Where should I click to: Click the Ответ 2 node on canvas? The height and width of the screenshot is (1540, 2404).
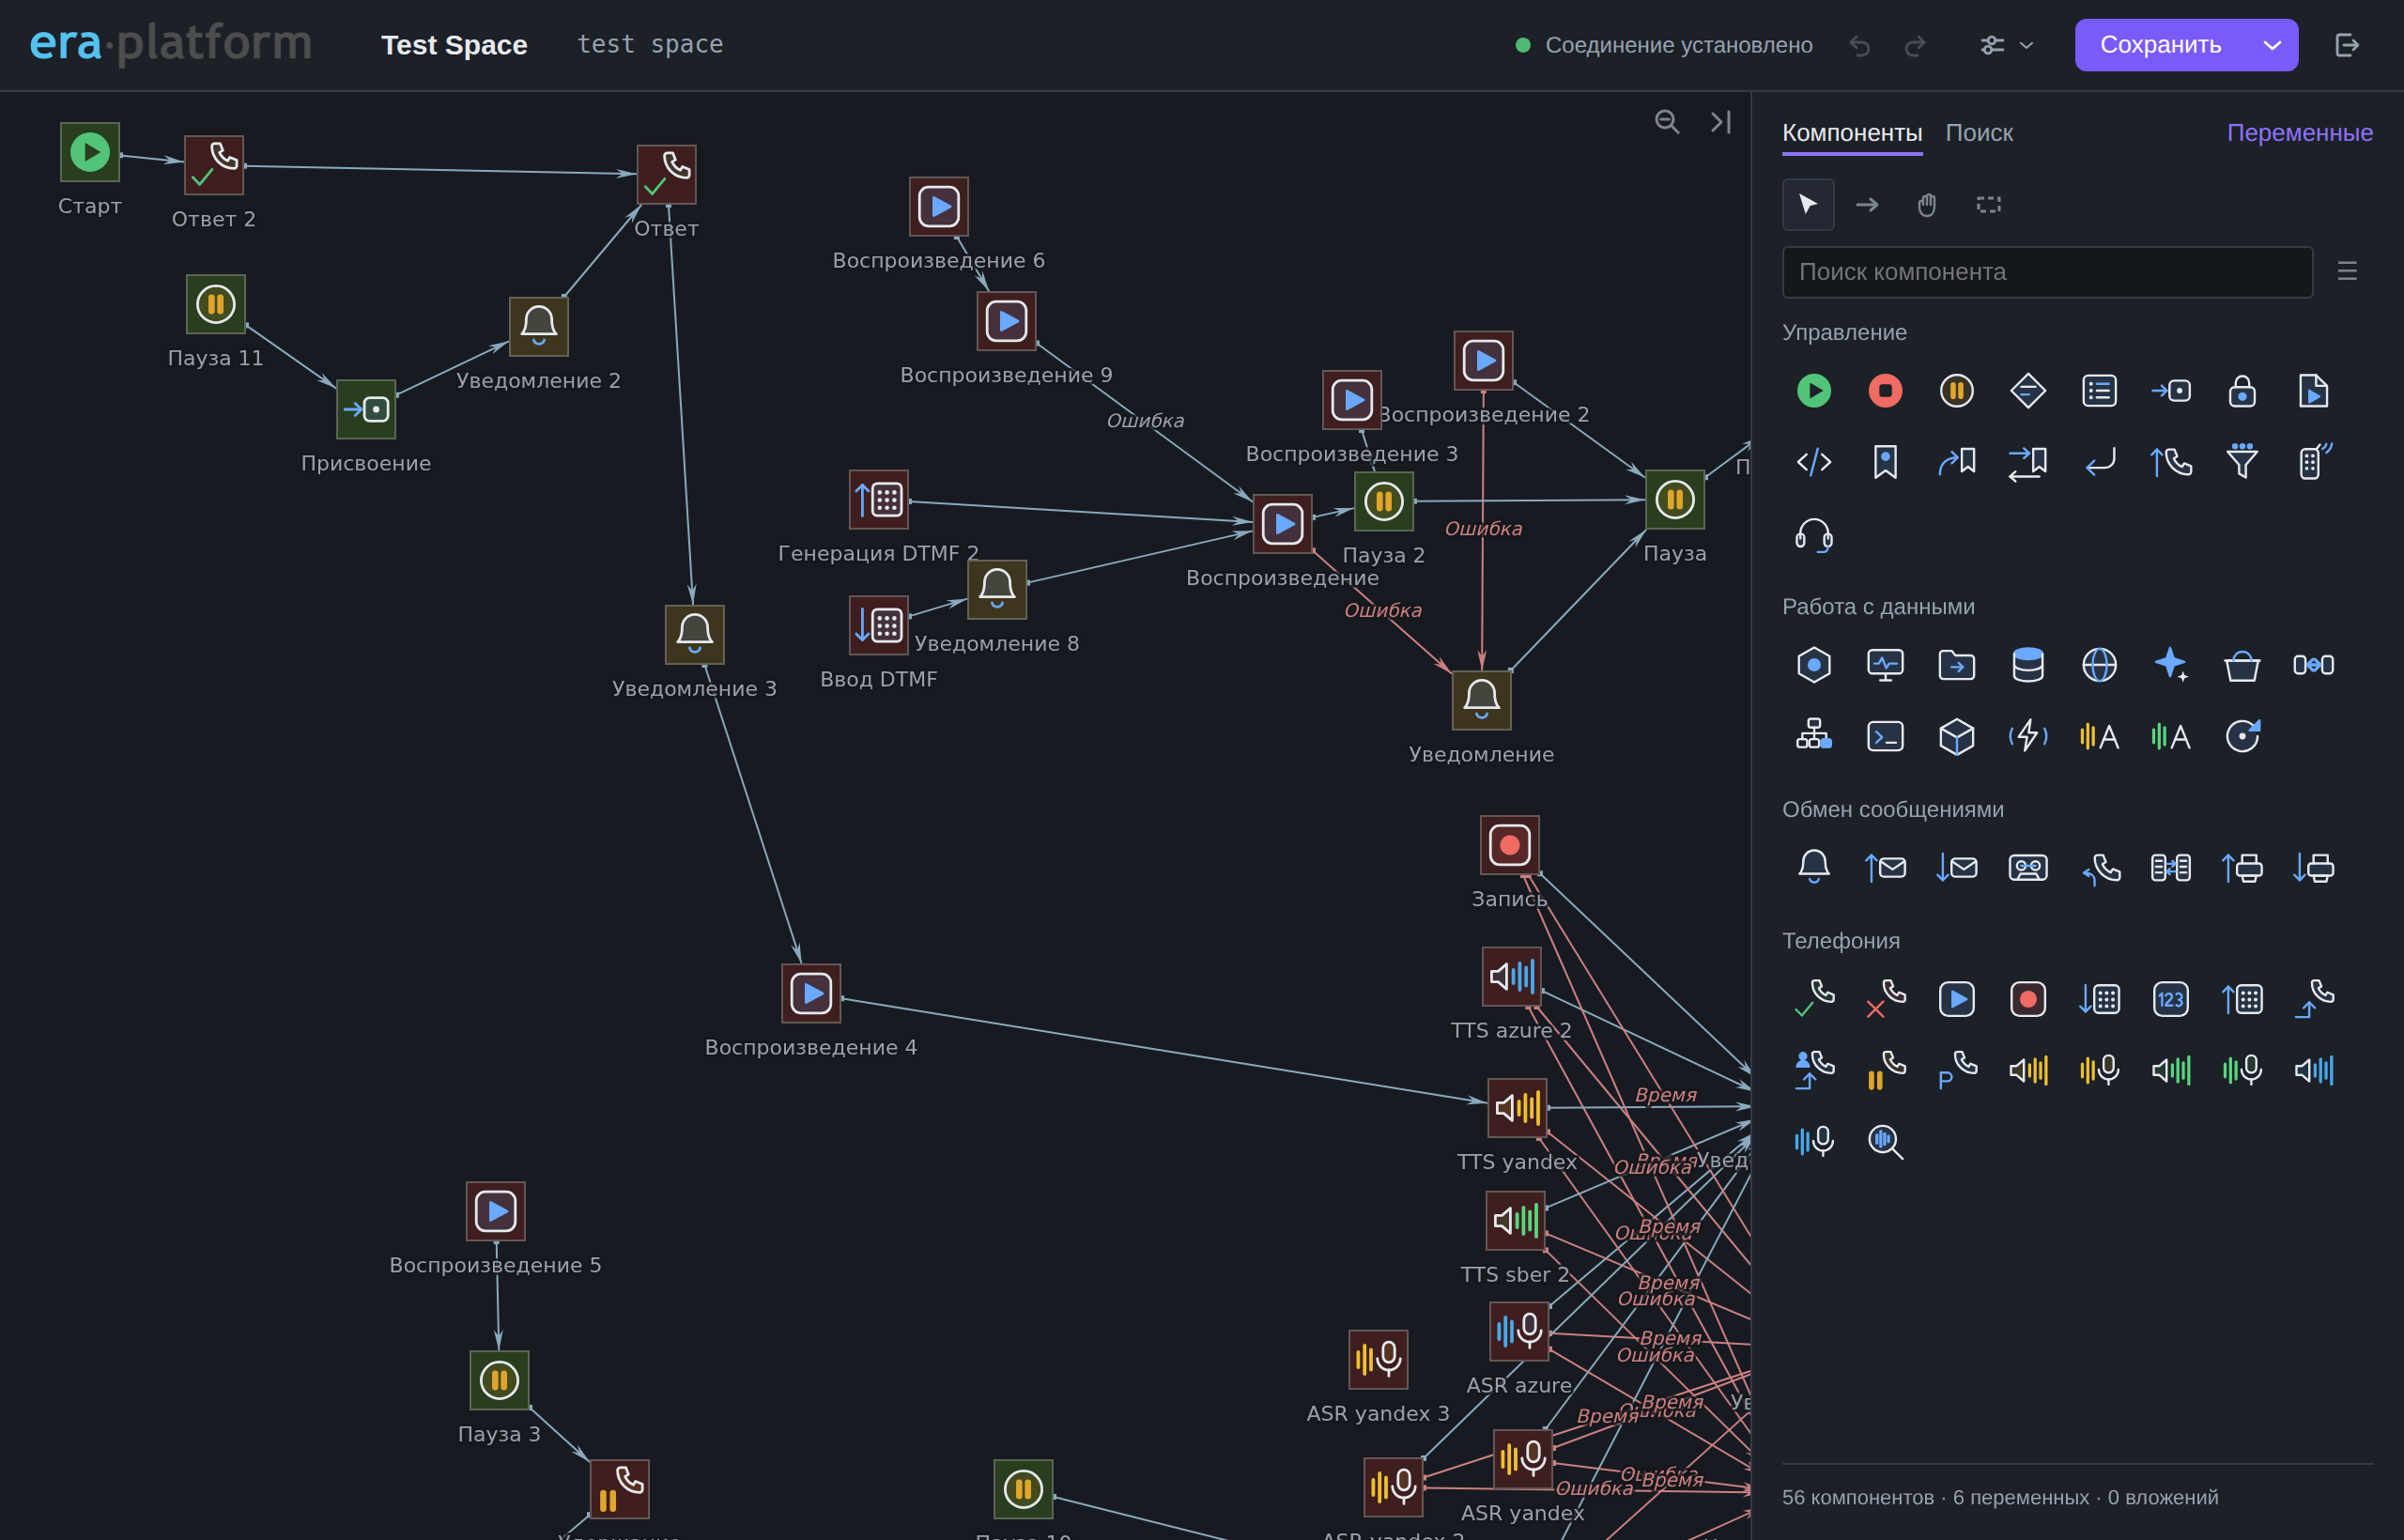[214, 165]
